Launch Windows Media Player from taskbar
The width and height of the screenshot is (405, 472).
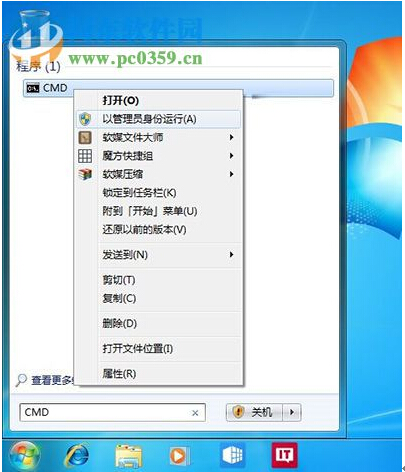coord(180,455)
